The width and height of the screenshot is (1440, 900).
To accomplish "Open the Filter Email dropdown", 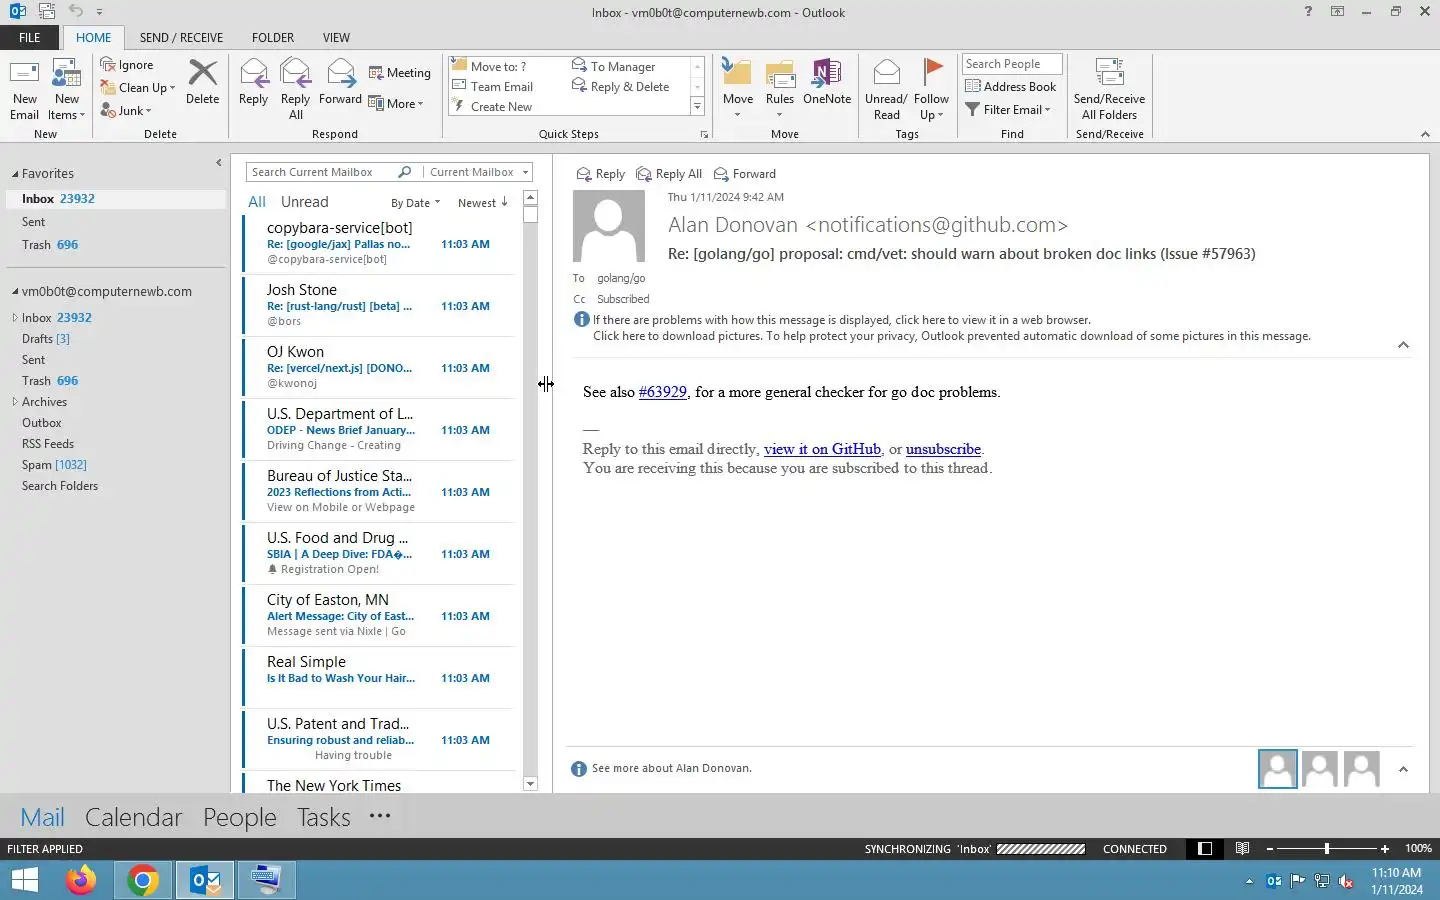I will (1008, 110).
